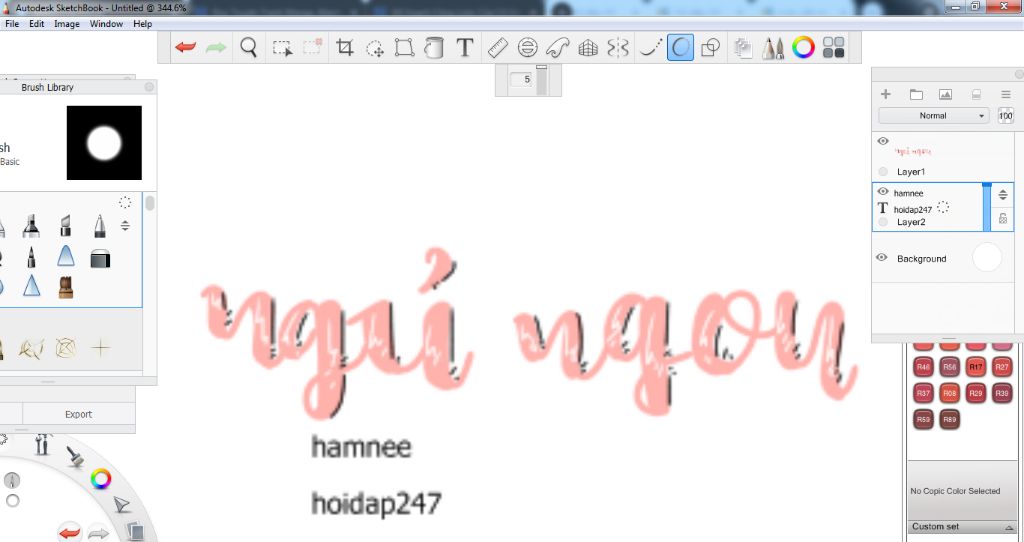Image resolution: width=1024 pixels, height=542 pixels.
Task: Click the Layer1 circle marker
Action: [883, 172]
